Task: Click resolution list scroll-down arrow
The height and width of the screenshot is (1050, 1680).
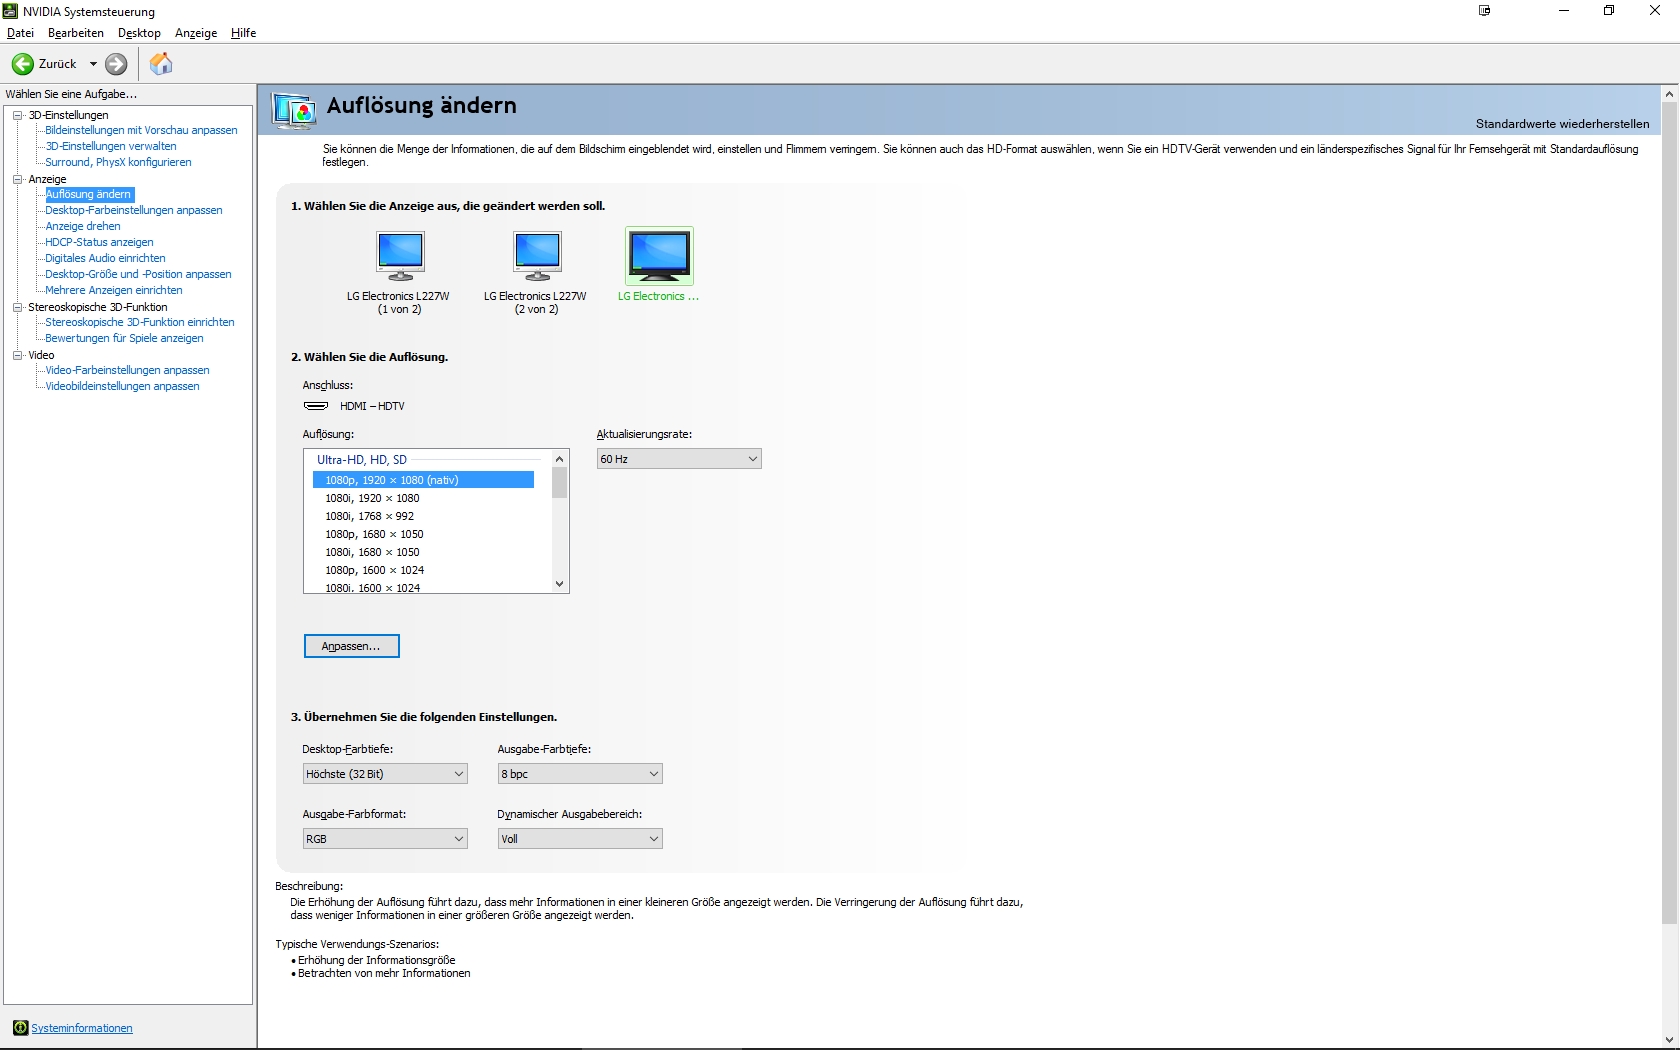Action: point(560,584)
